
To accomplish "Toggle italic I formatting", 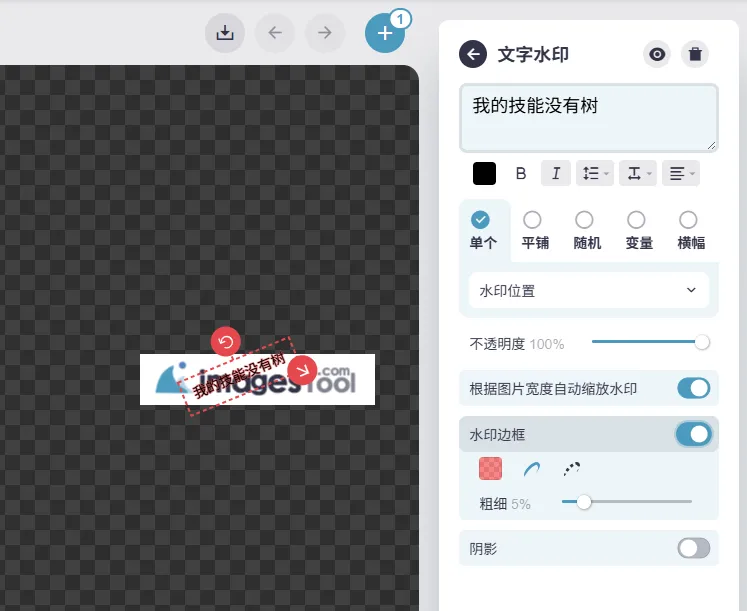I will click(x=556, y=173).
